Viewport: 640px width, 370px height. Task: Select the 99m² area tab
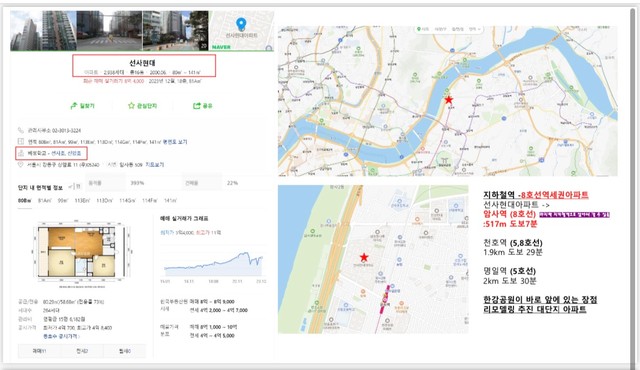[63, 201]
